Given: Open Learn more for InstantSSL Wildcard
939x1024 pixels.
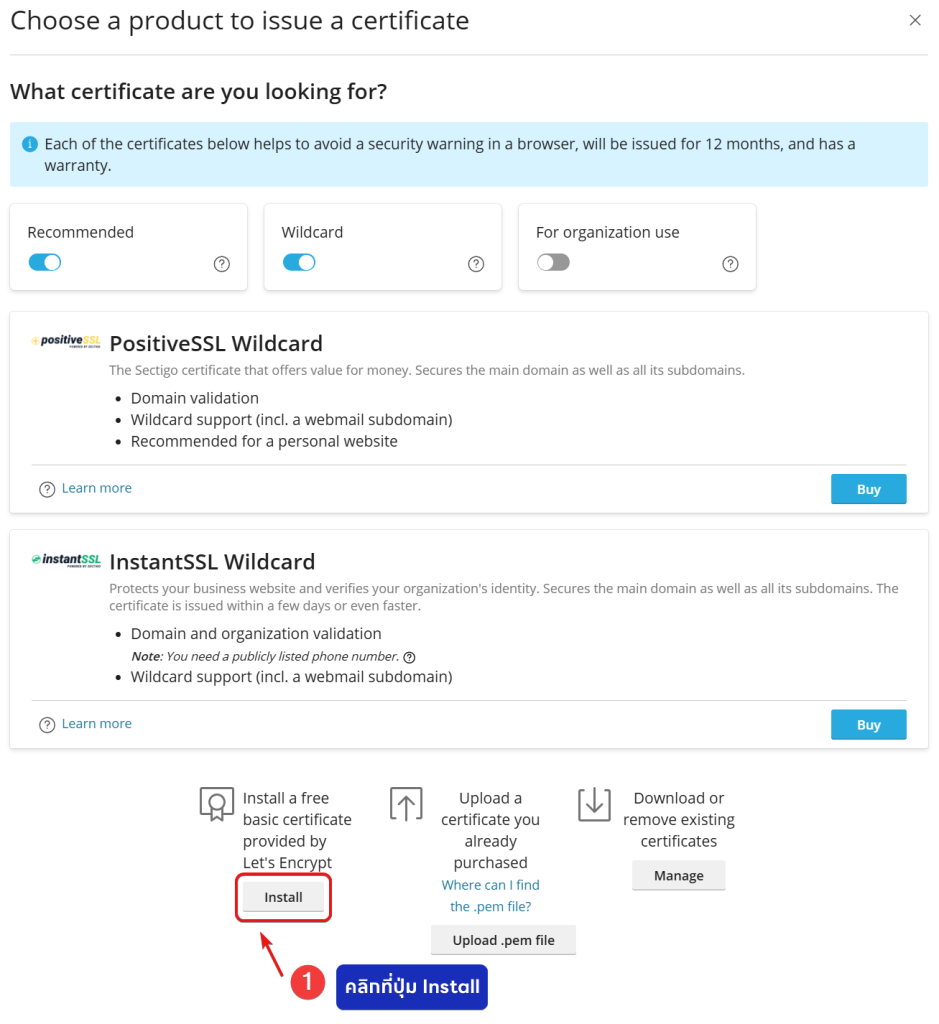Looking at the screenshot, I should tap(96, 723).
